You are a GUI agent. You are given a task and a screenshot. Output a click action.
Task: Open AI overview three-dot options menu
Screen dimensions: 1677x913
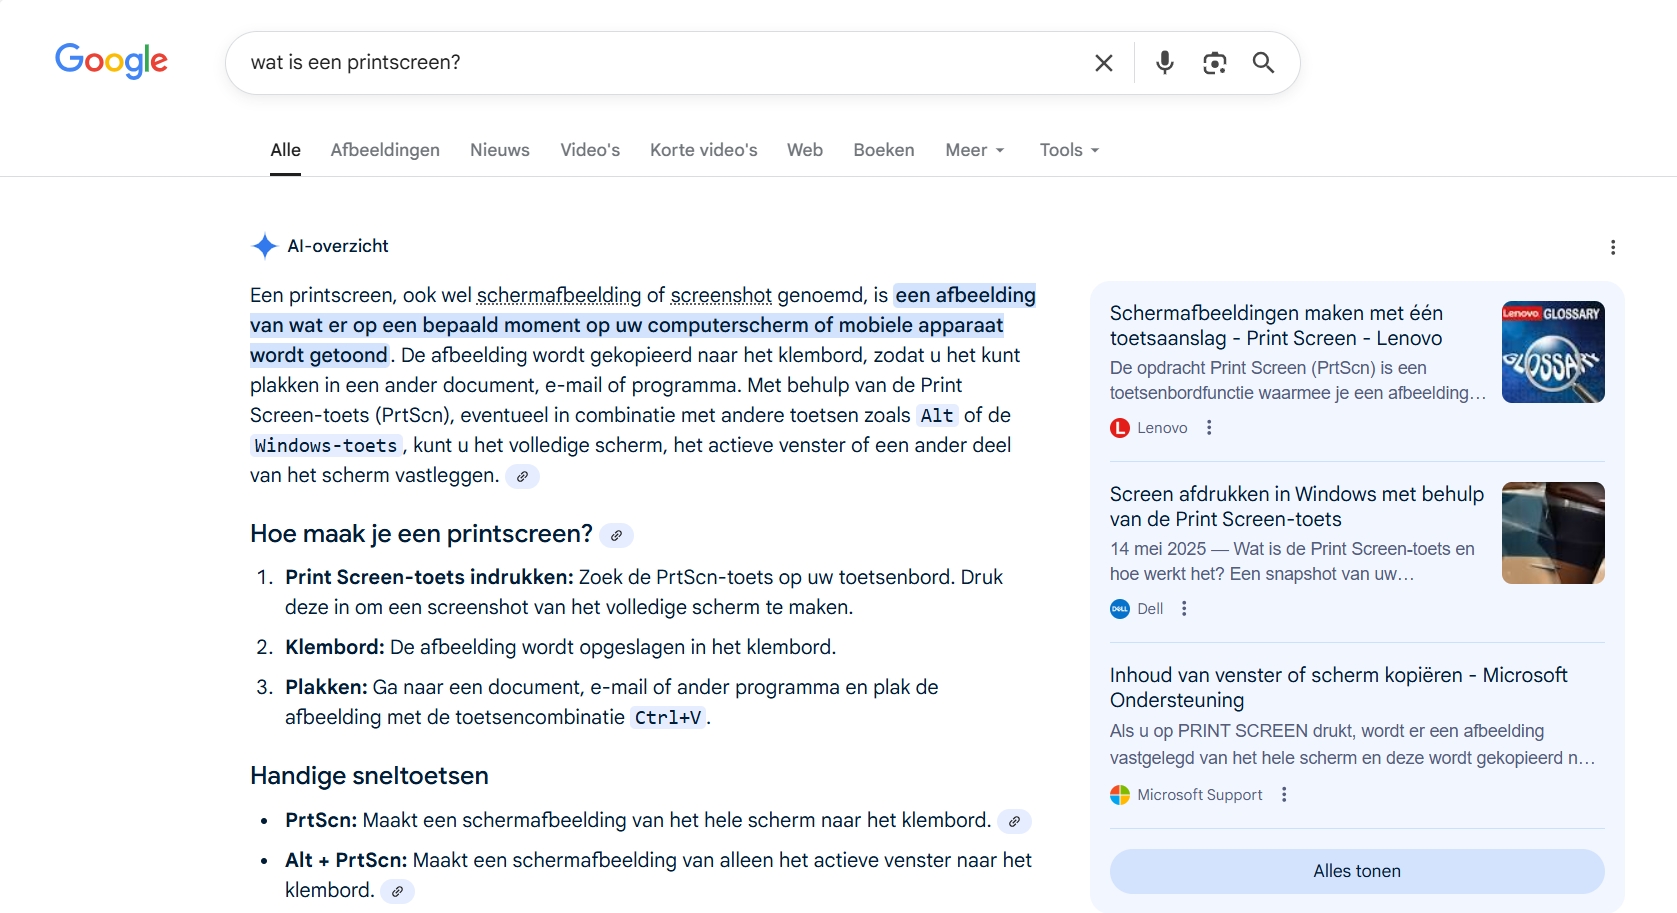tap(1612, 247)
